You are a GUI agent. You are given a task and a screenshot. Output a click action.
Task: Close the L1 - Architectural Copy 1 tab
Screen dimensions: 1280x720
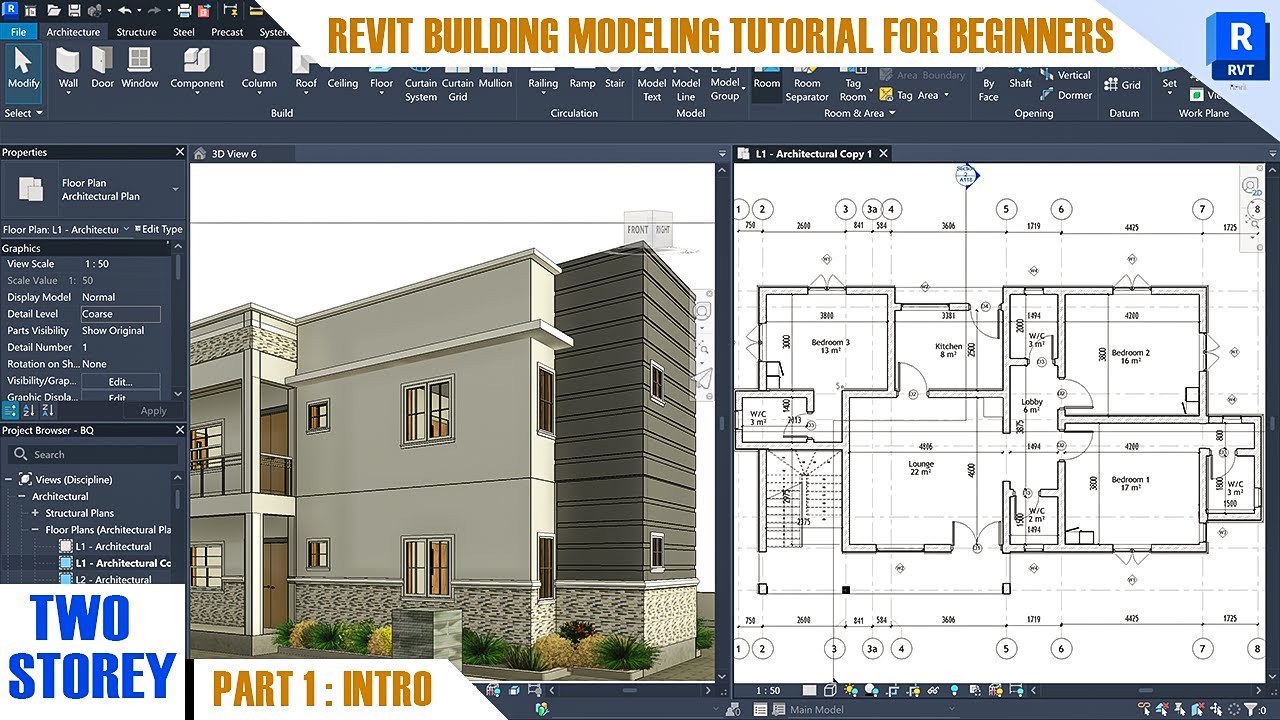tap(884, 154)
